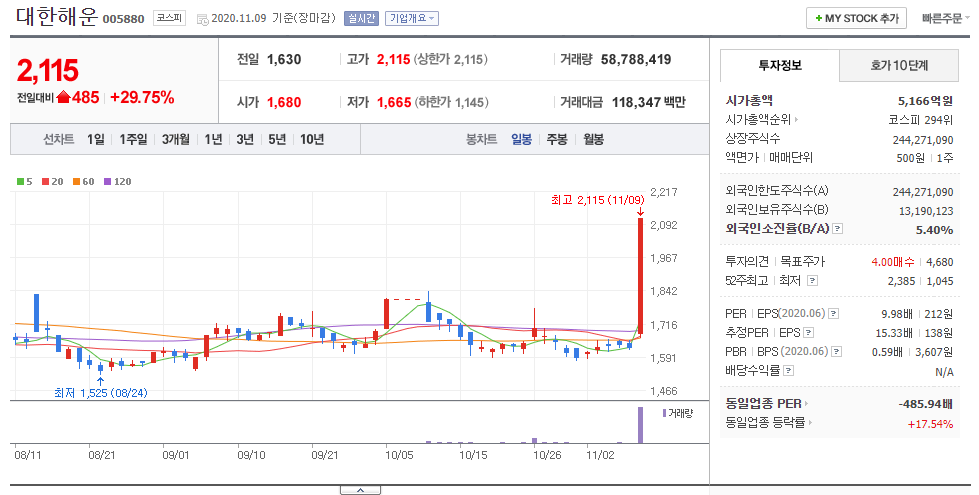Switch to the 투자정보 tab

point(780,66)
